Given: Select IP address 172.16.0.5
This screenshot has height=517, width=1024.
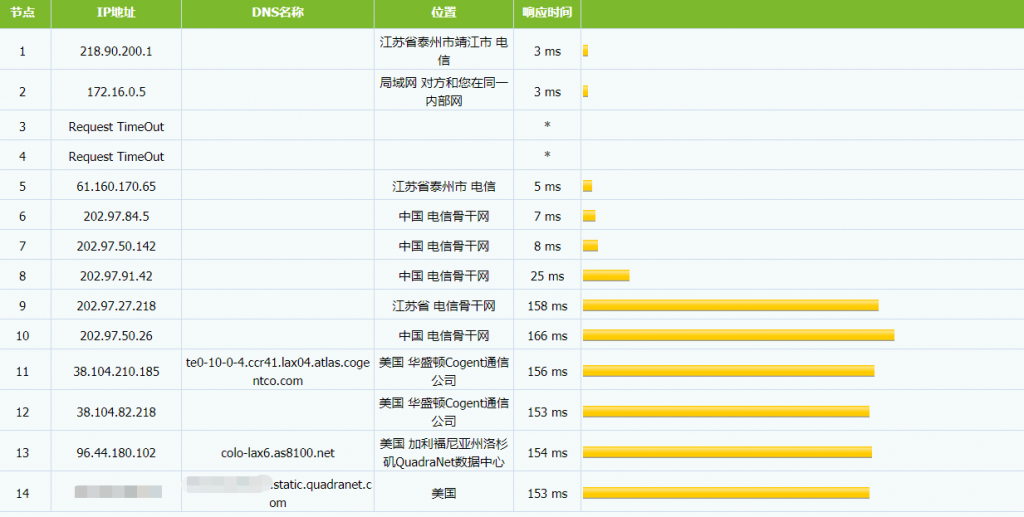Looking at the screenshot, I should (116, 92).
